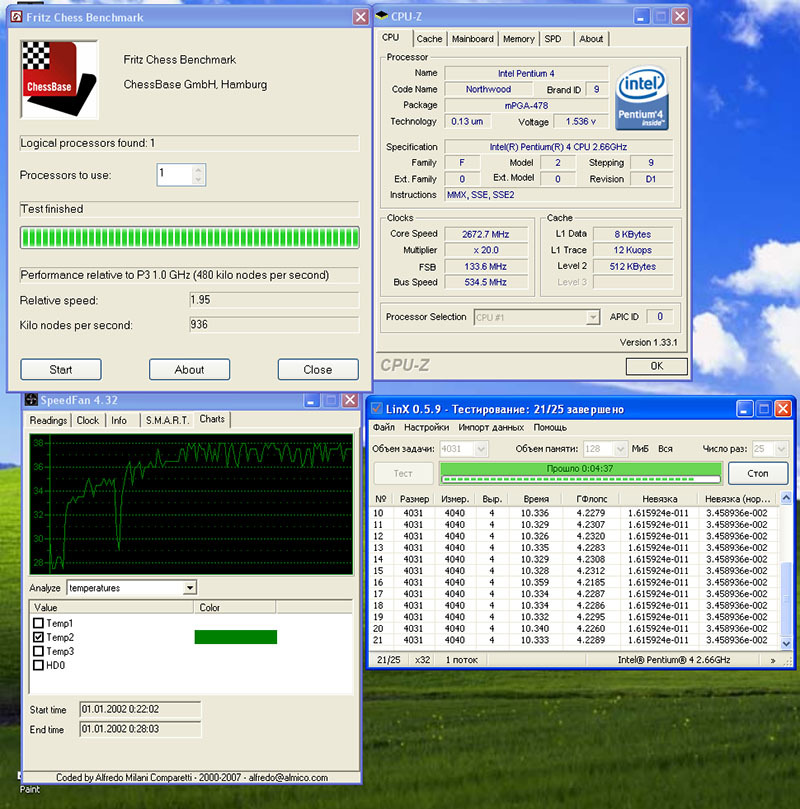
Task: Click the Close button in Fritz Benchmark
Action: coord(318,369)
